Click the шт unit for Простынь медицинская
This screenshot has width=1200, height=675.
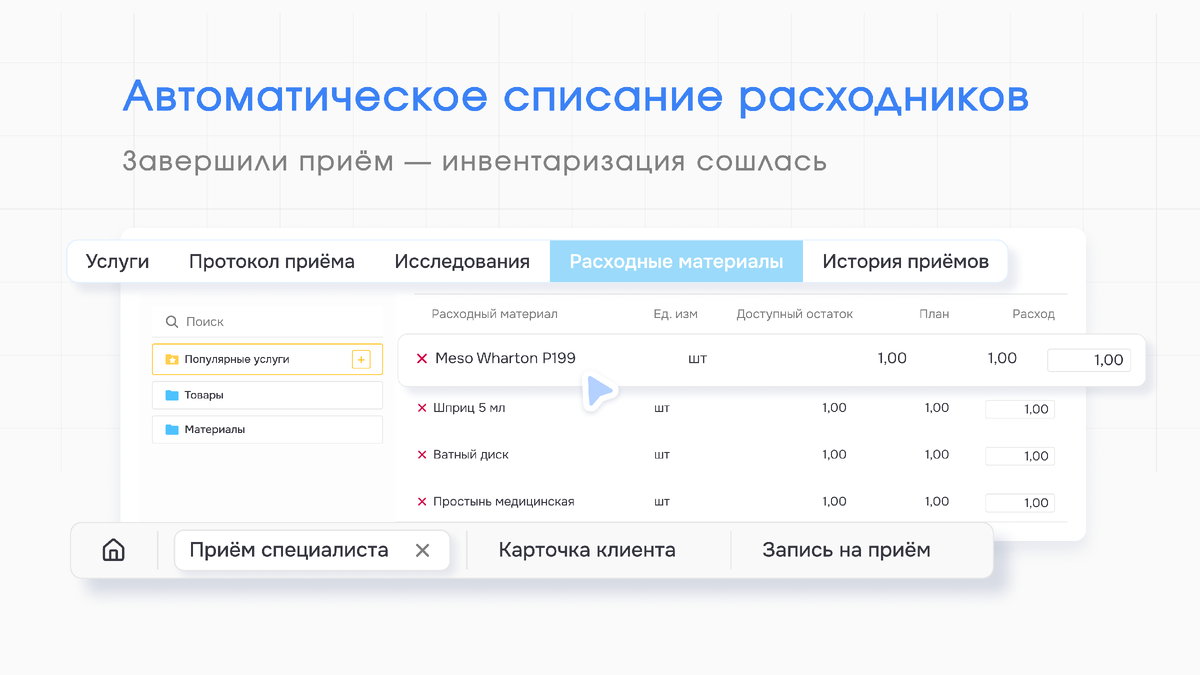coord(662,502)
